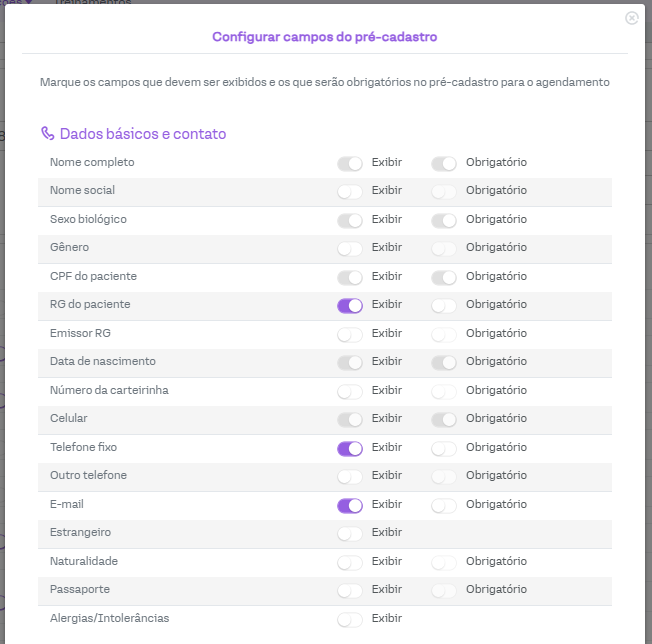Screen dimensions: 652x644
Task: Toggle Exibir for Número da carteirinha
Action: [350, 391]
